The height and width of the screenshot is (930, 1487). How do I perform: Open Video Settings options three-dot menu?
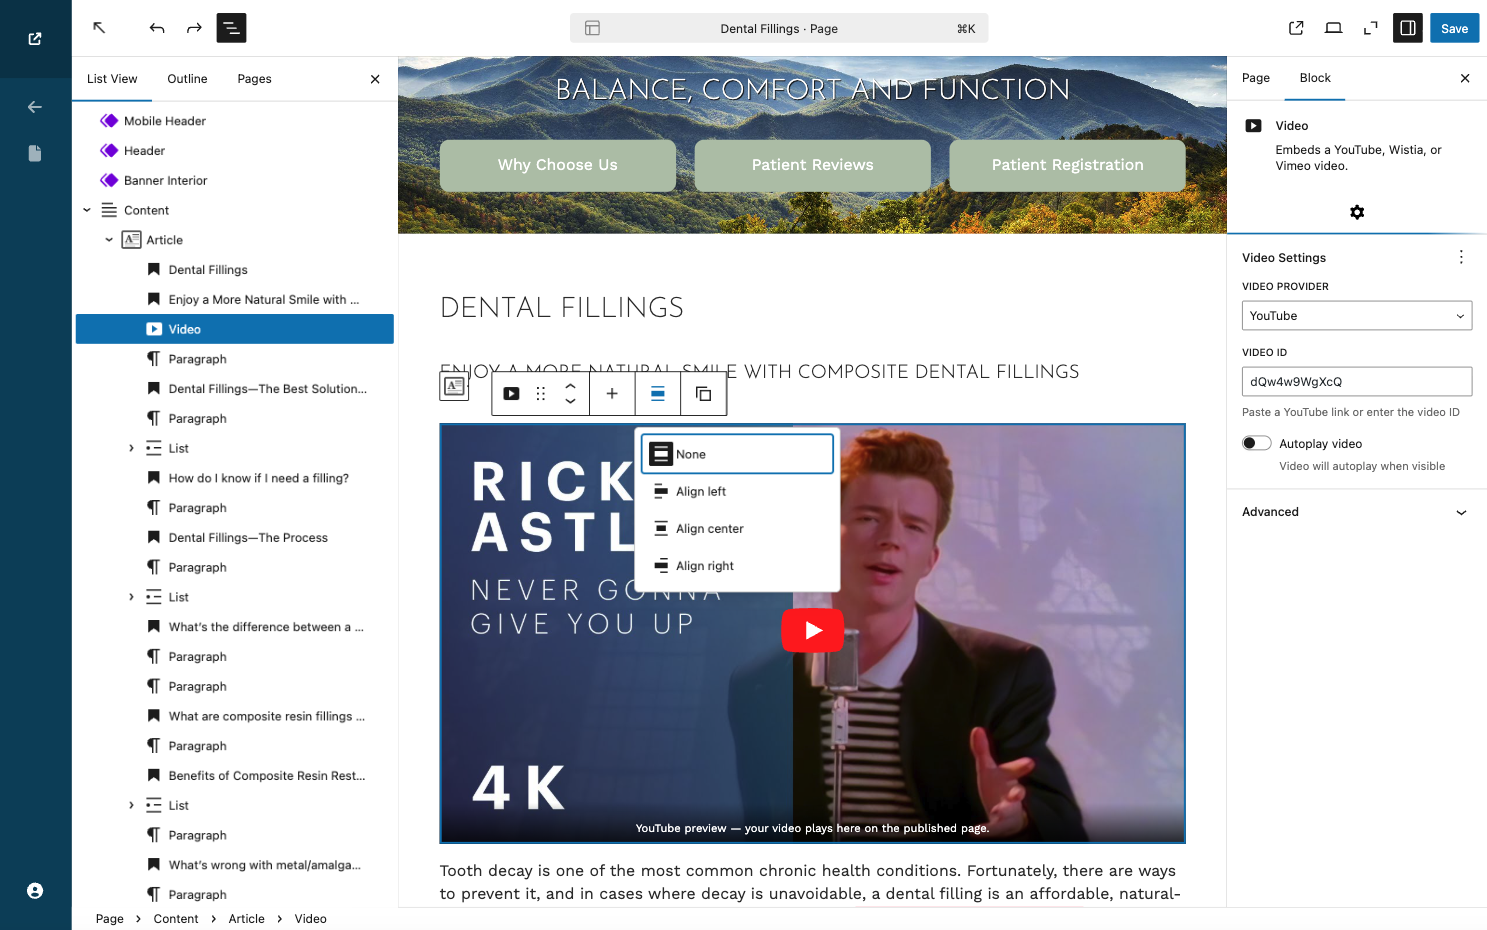coord(1461,257)
